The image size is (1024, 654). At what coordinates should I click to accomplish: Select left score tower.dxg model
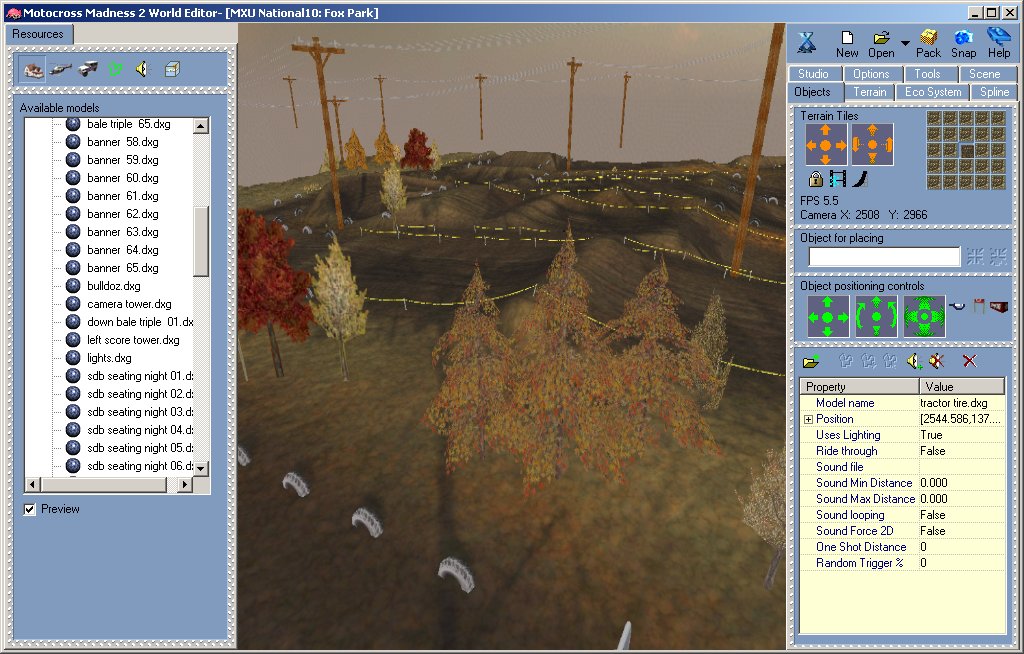pyautogui.click(x=133, y=340)
